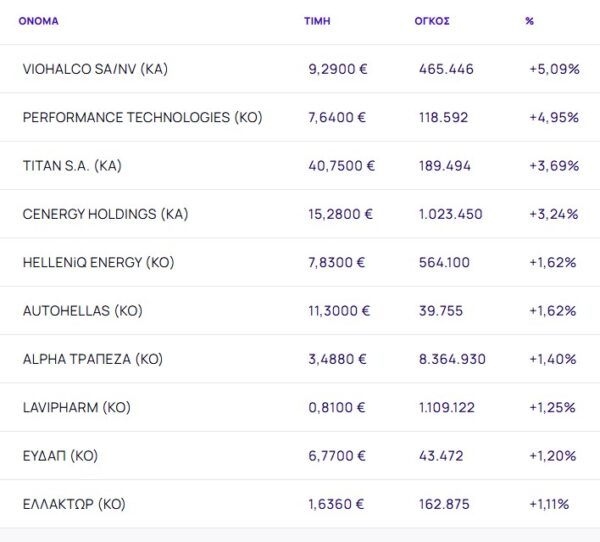Select the ΕΛΛΑΚΤΩΡ (KO) row
This screenshot has height=542, width=600.
click(x=74, y=504)
